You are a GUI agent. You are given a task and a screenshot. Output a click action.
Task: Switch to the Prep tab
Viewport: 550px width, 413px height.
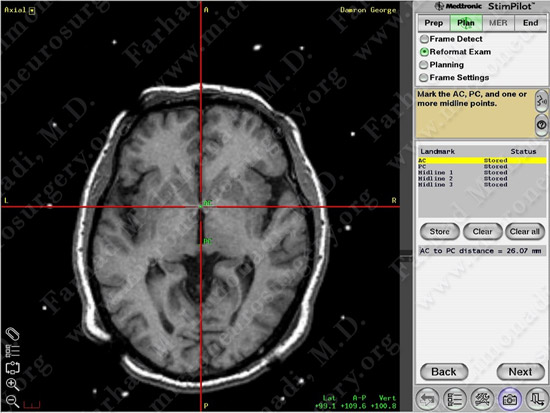[x=434, y=23]
